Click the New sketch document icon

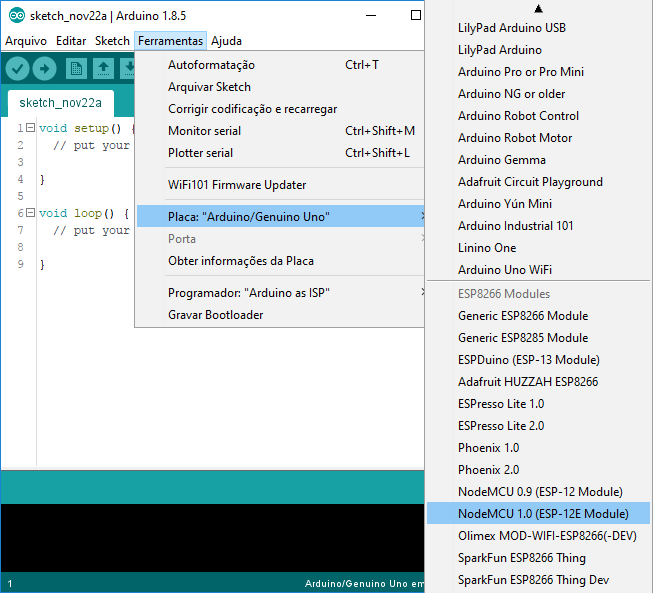pyautogui.click(x=76, y=68)
